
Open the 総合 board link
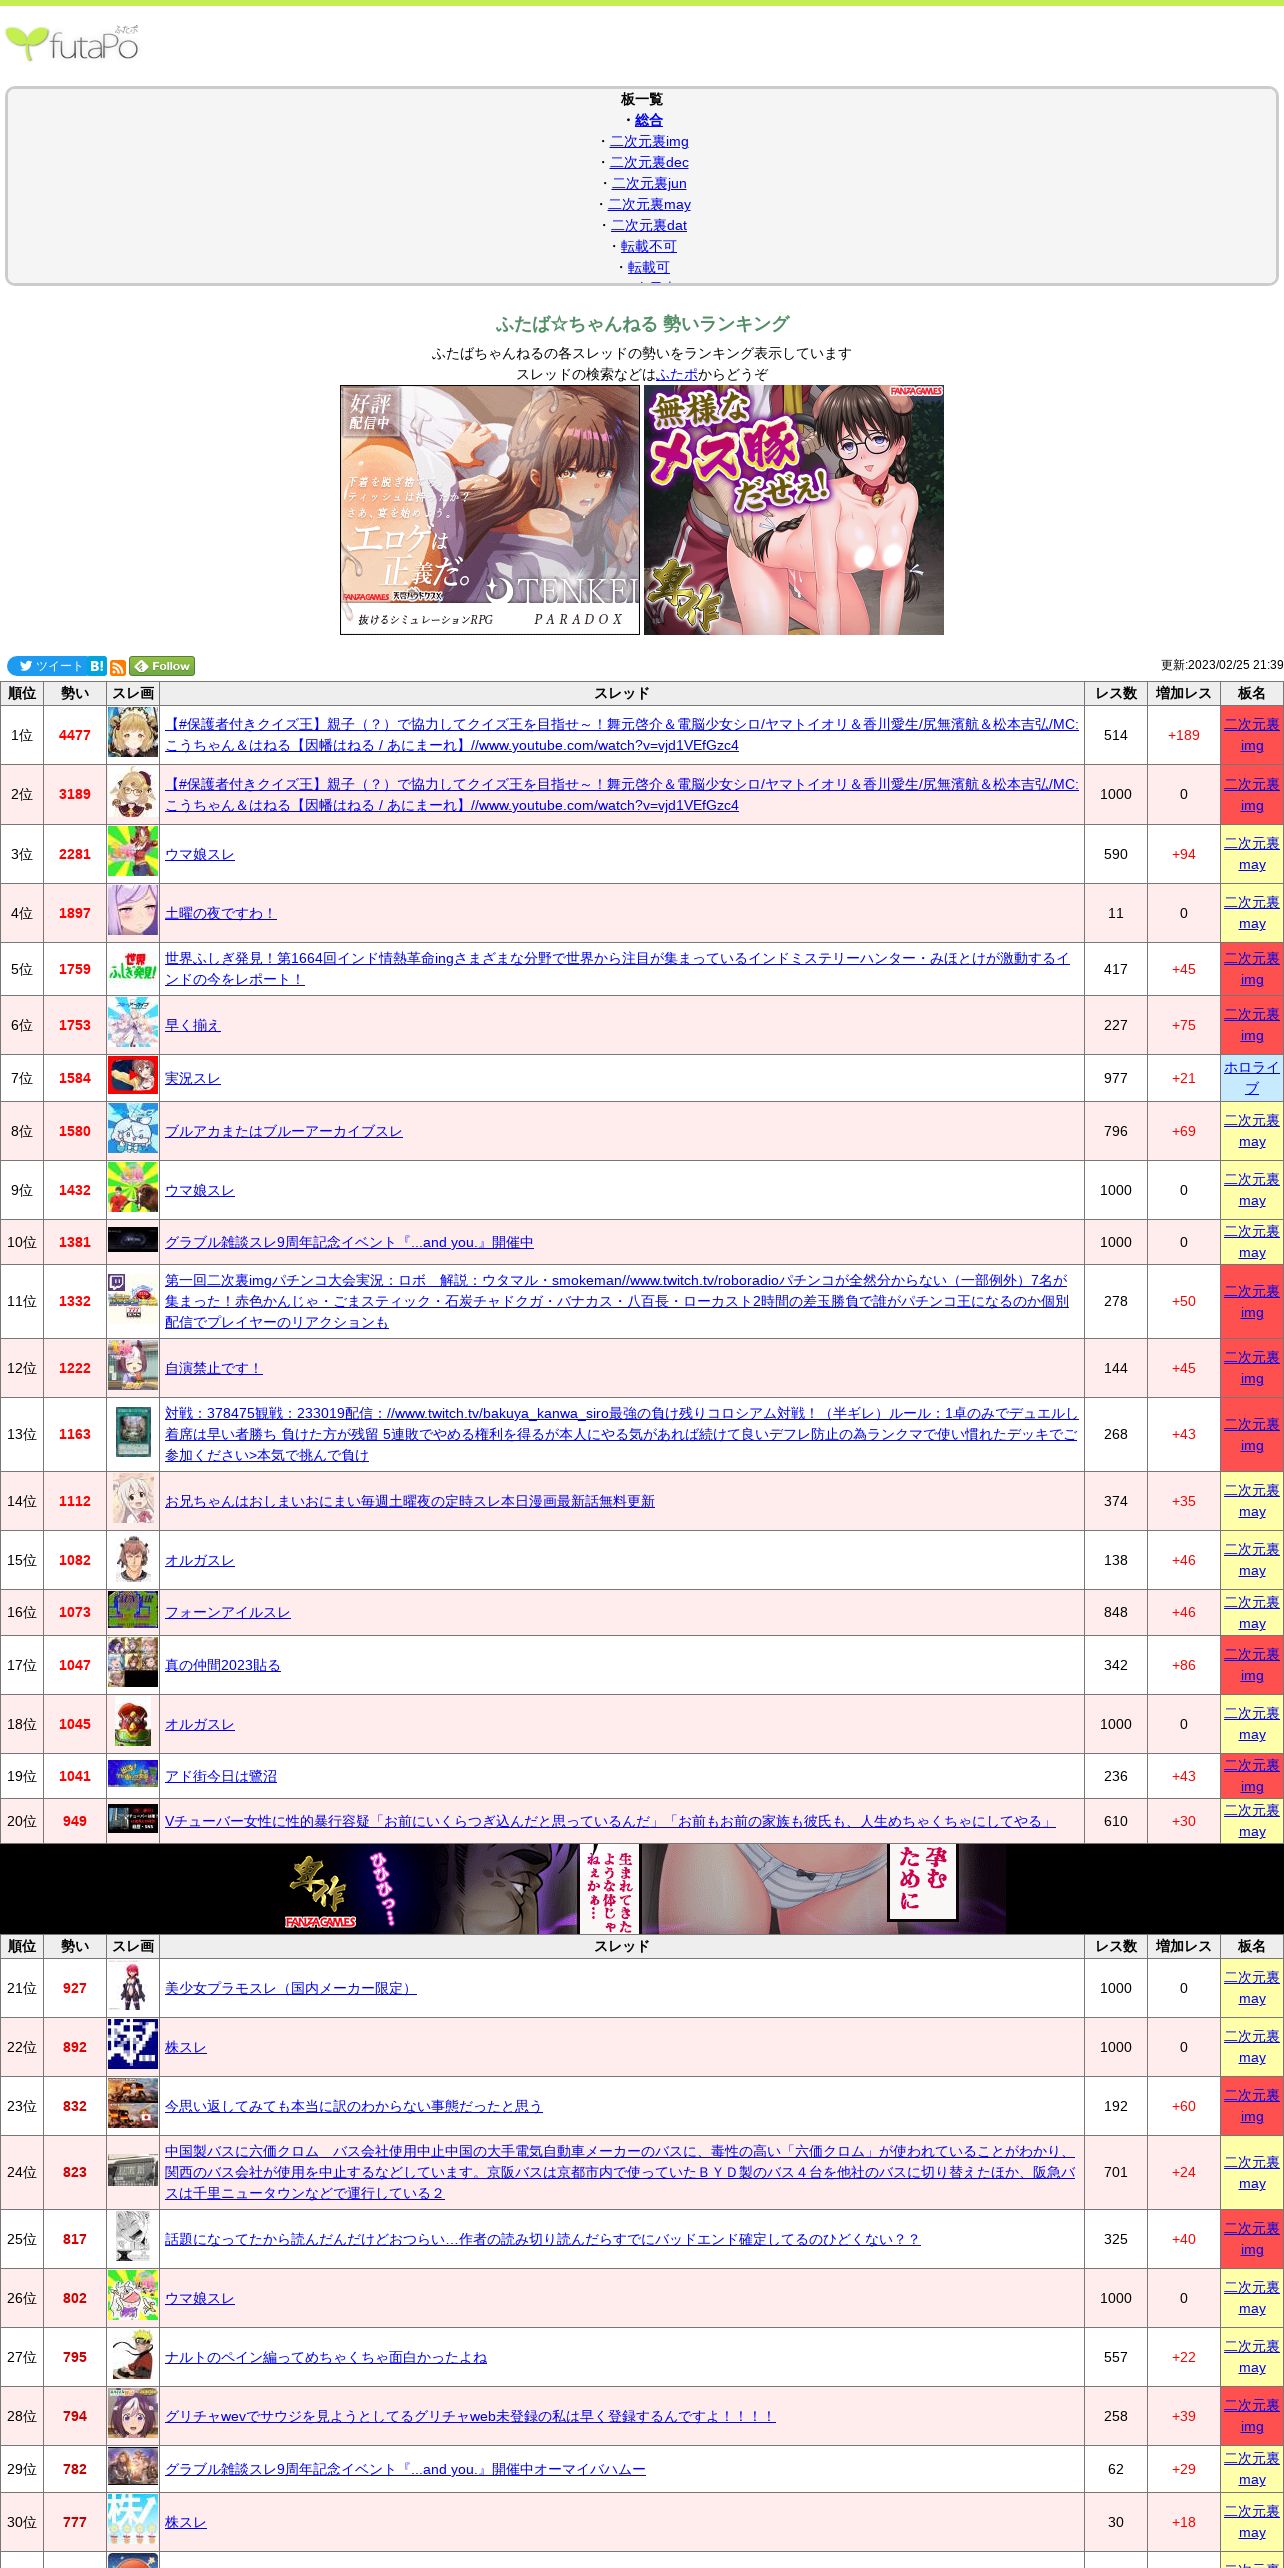pyautogui.click(x=649, y=120)
